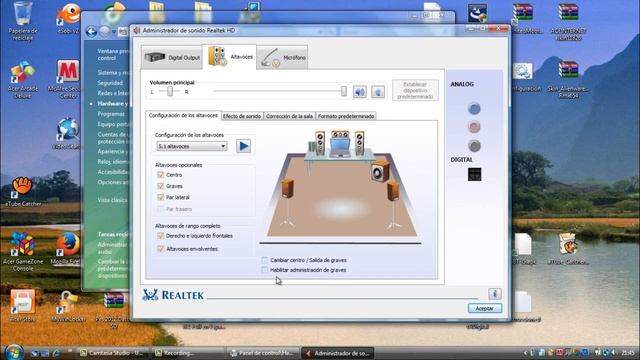Toggle Derecho e izquierdo frontales checkbox
640x360 pixels.
160,236
